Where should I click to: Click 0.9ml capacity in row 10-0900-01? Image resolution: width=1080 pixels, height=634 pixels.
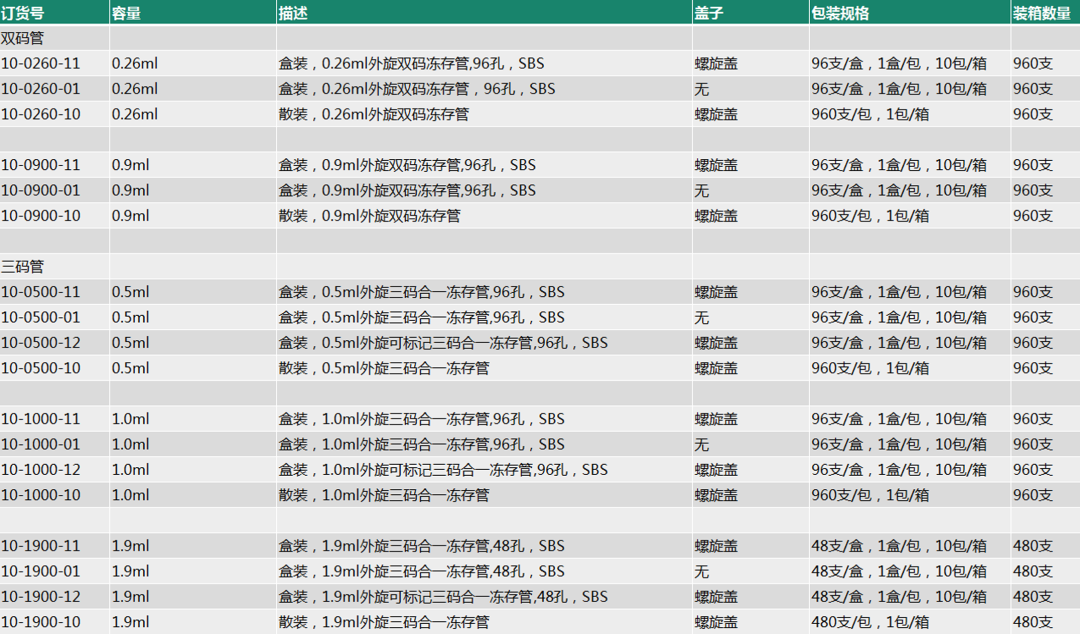pos(130,190)
